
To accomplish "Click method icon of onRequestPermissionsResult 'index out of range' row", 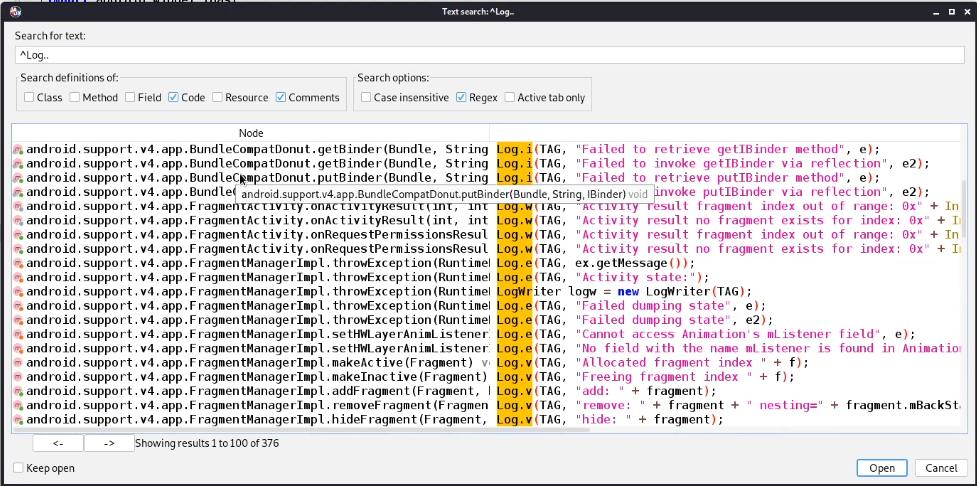I will [x=18, y=235].
